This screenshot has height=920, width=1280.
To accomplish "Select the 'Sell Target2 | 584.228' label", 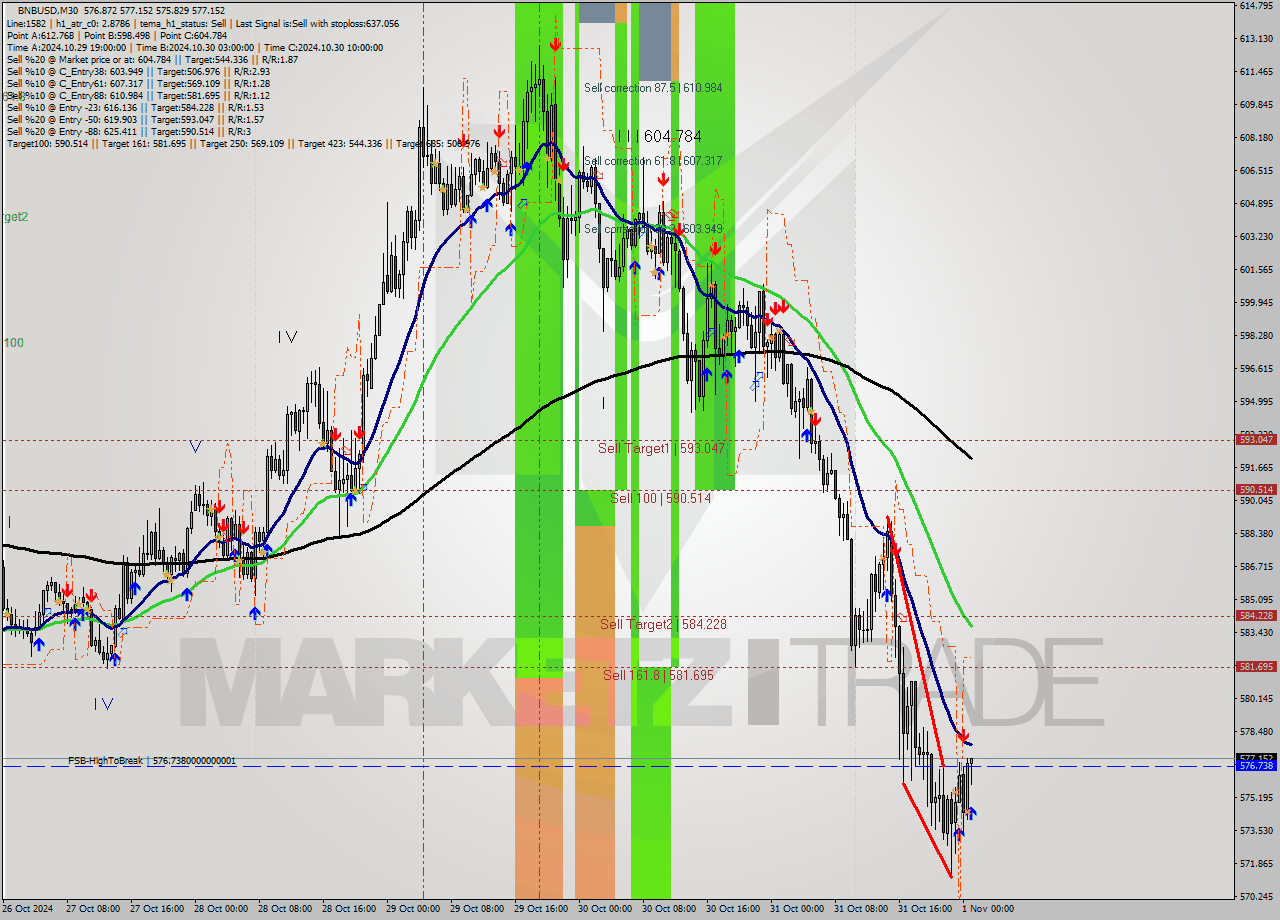I will coord(663,624).
